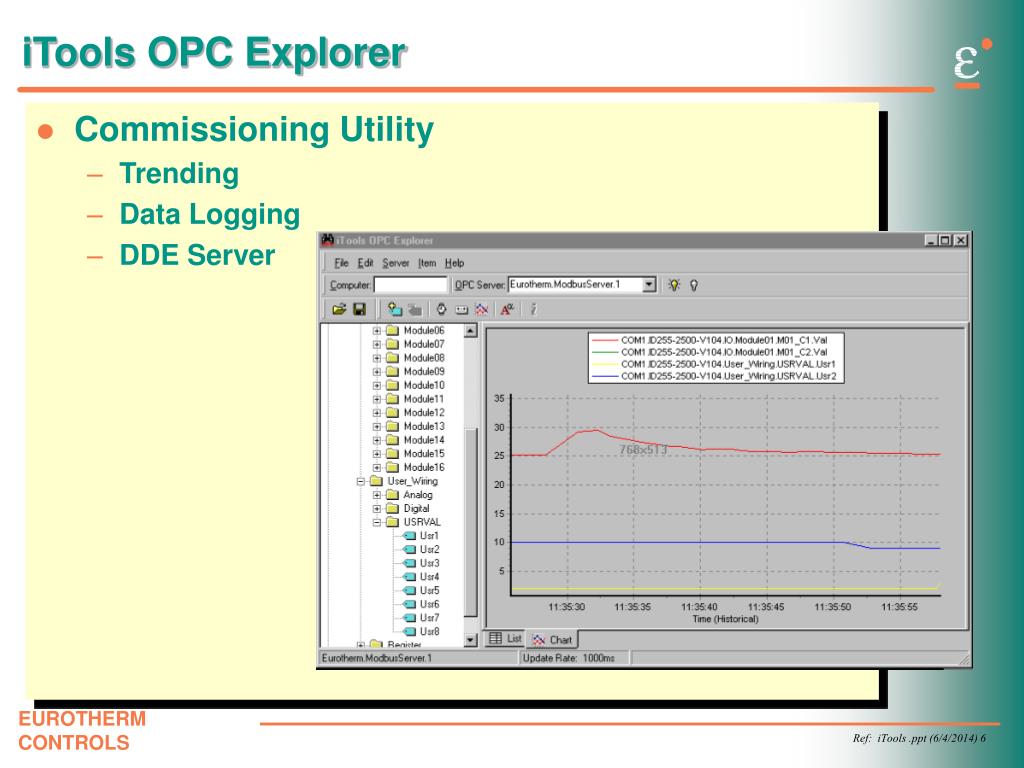Select Module15 in the tree

pyautogui.click(x=424, y=454)
